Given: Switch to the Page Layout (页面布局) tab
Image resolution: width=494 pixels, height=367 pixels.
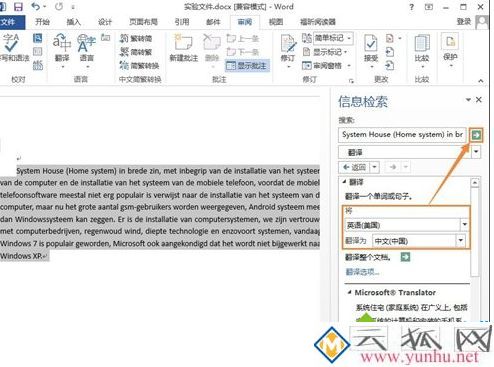Looking at the screenshot, I should [143, 22].
